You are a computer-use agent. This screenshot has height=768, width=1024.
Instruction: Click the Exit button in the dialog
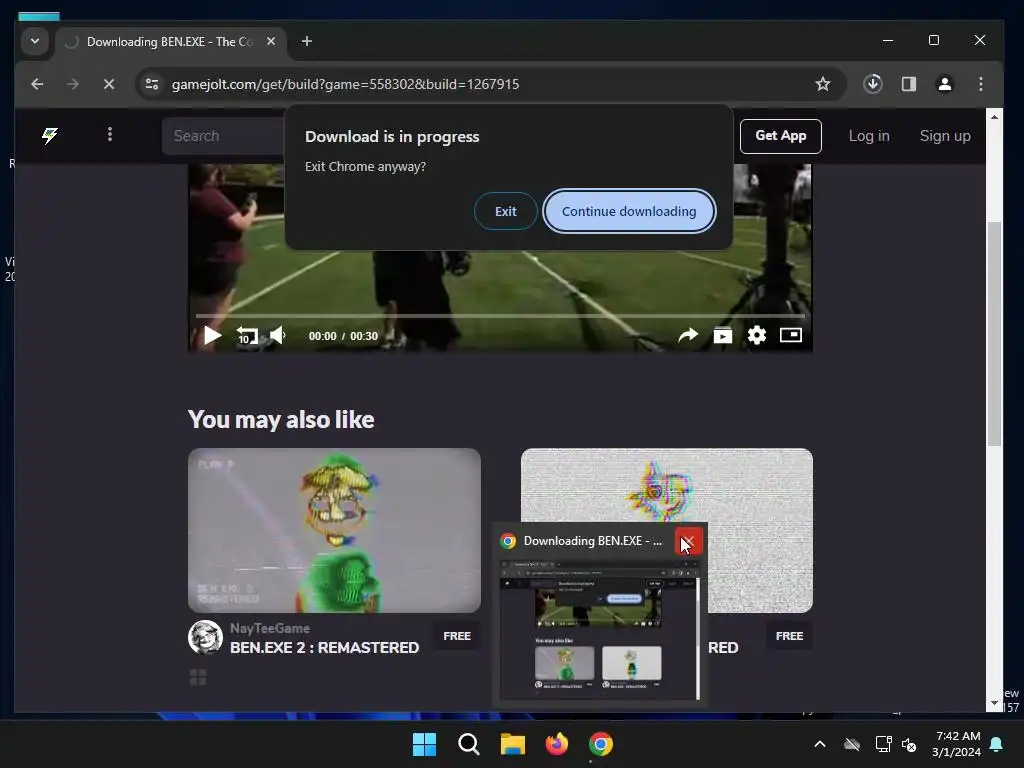[505, 211]
